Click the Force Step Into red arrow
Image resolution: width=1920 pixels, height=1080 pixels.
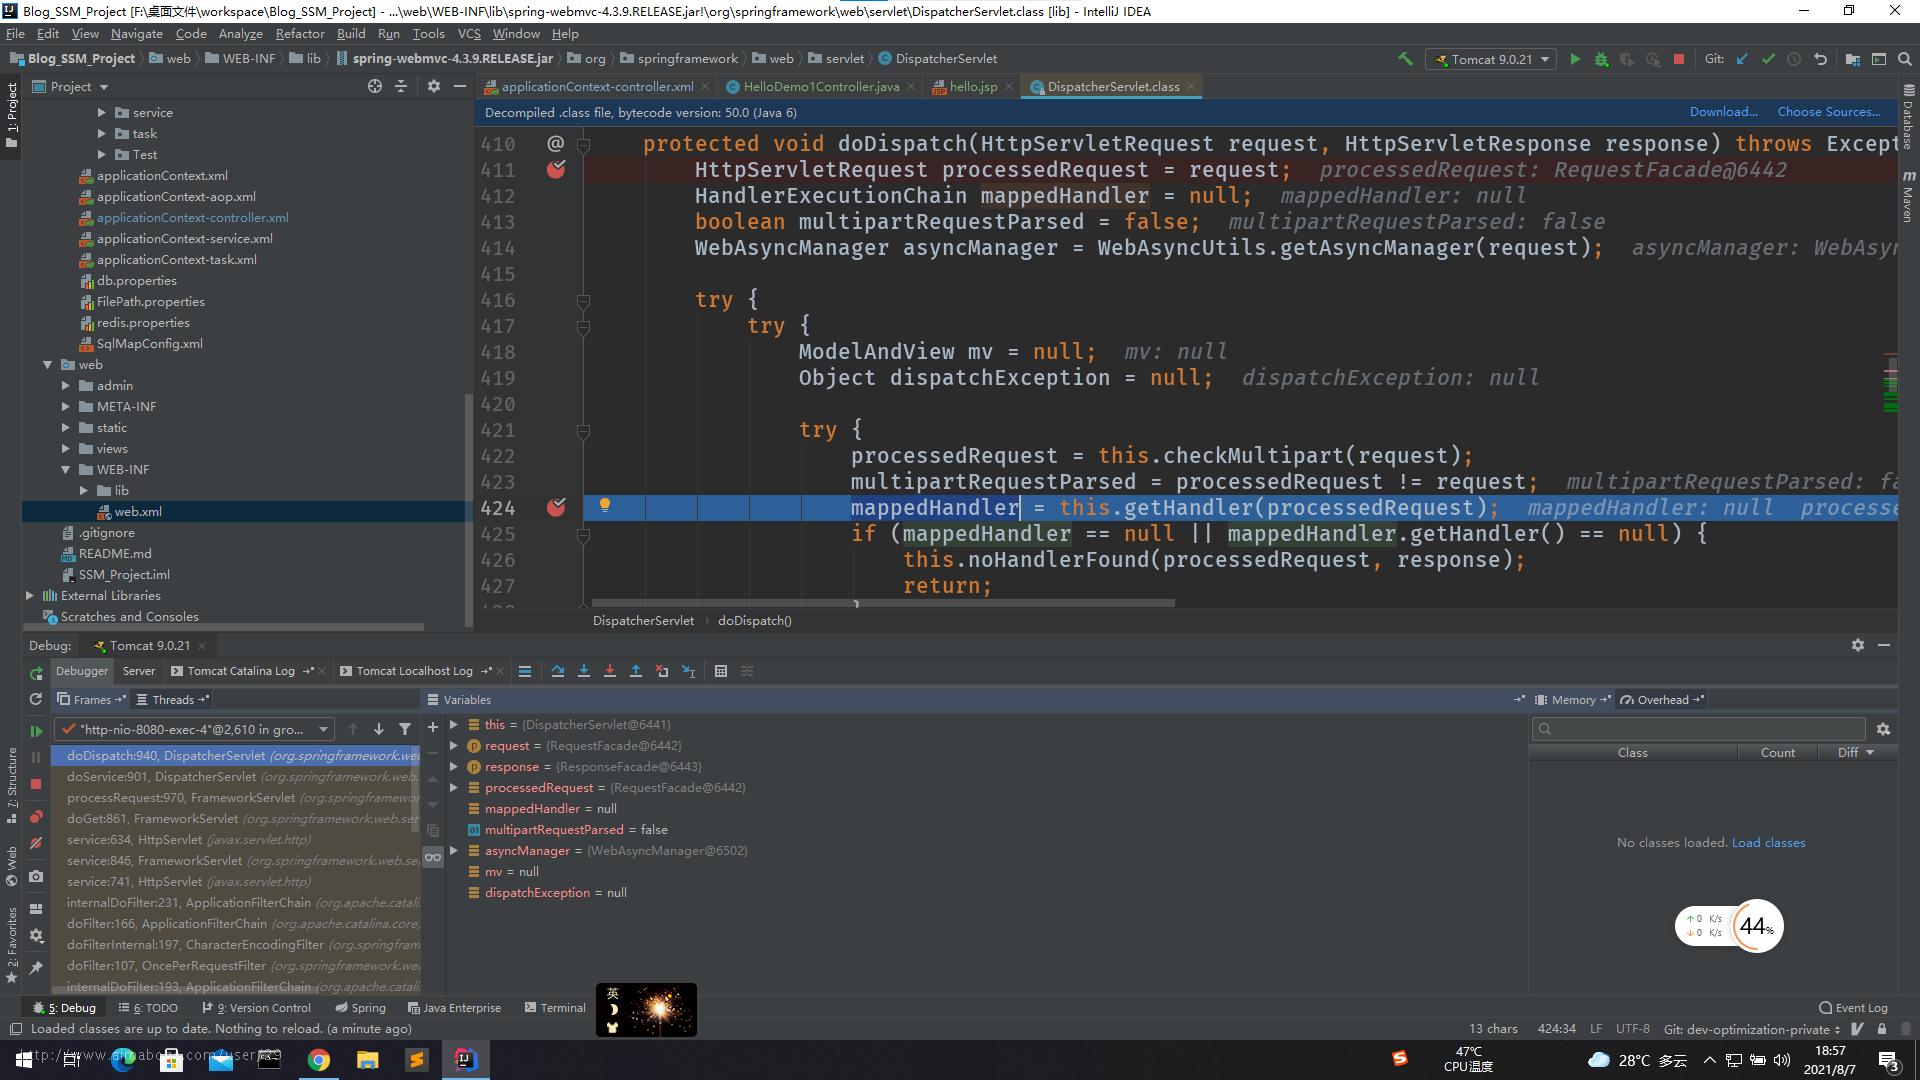coord(609,671)
